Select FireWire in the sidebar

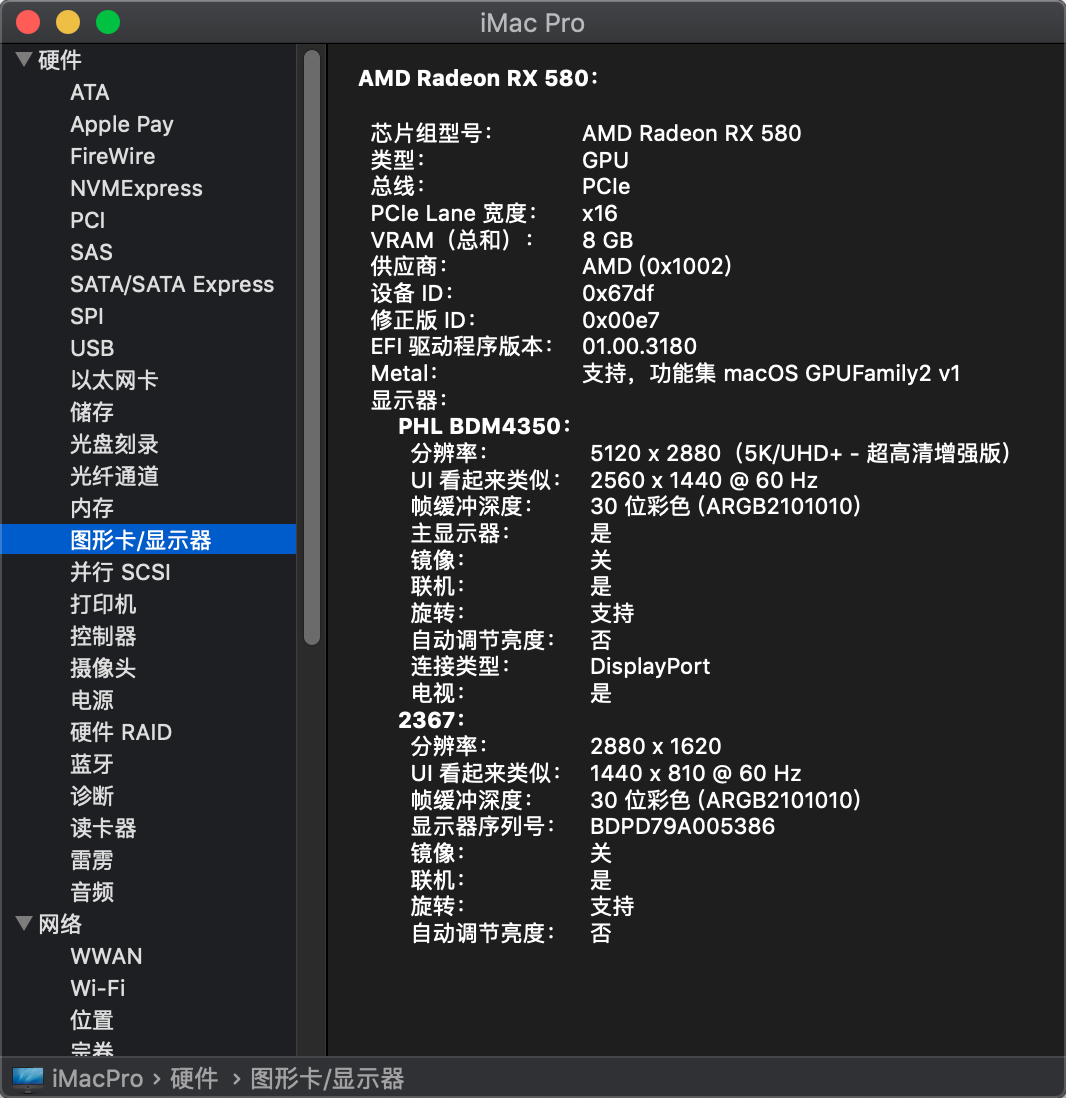[x=112, y=156]
